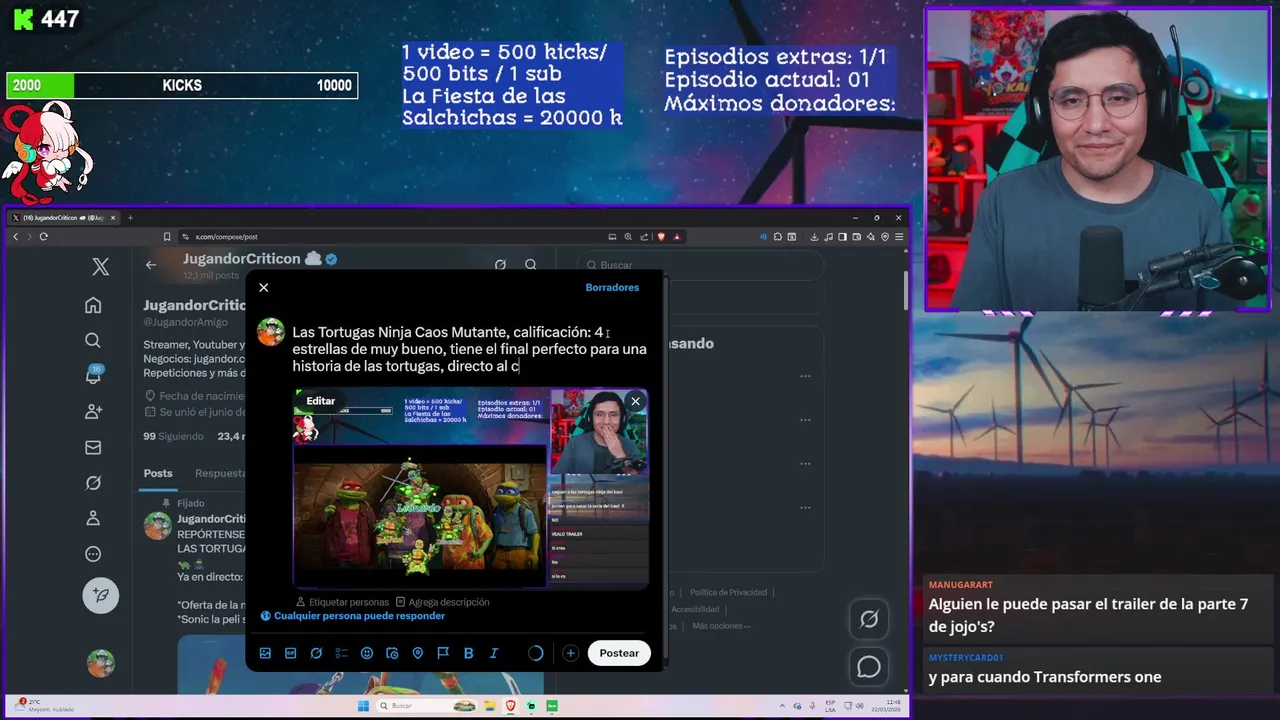The image size is (1280, 720).
Task: Click Agrega descripción link
Action: click(442, 602)
